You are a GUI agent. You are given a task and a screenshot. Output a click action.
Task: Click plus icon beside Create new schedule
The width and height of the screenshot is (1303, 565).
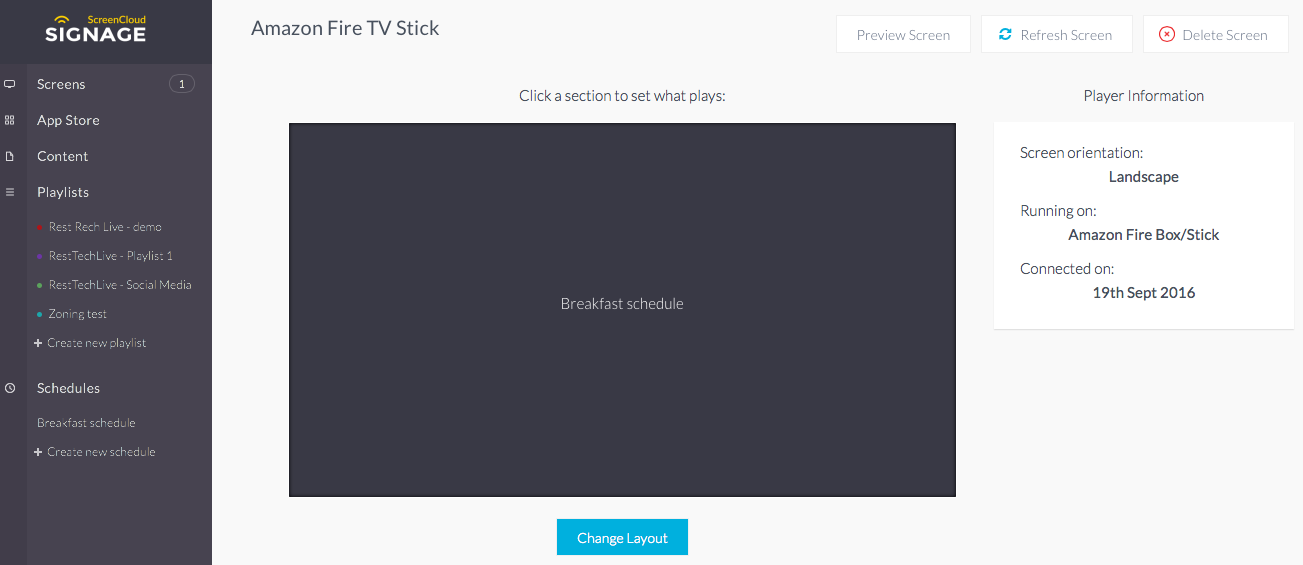point(38,452)
